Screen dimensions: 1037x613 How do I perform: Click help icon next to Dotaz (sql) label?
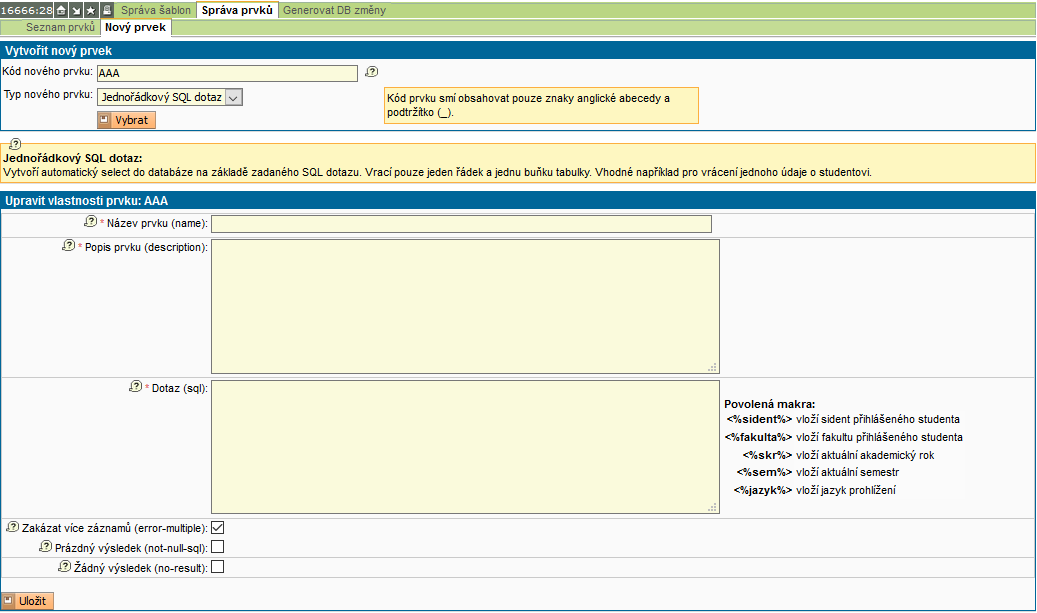point(137,387)
